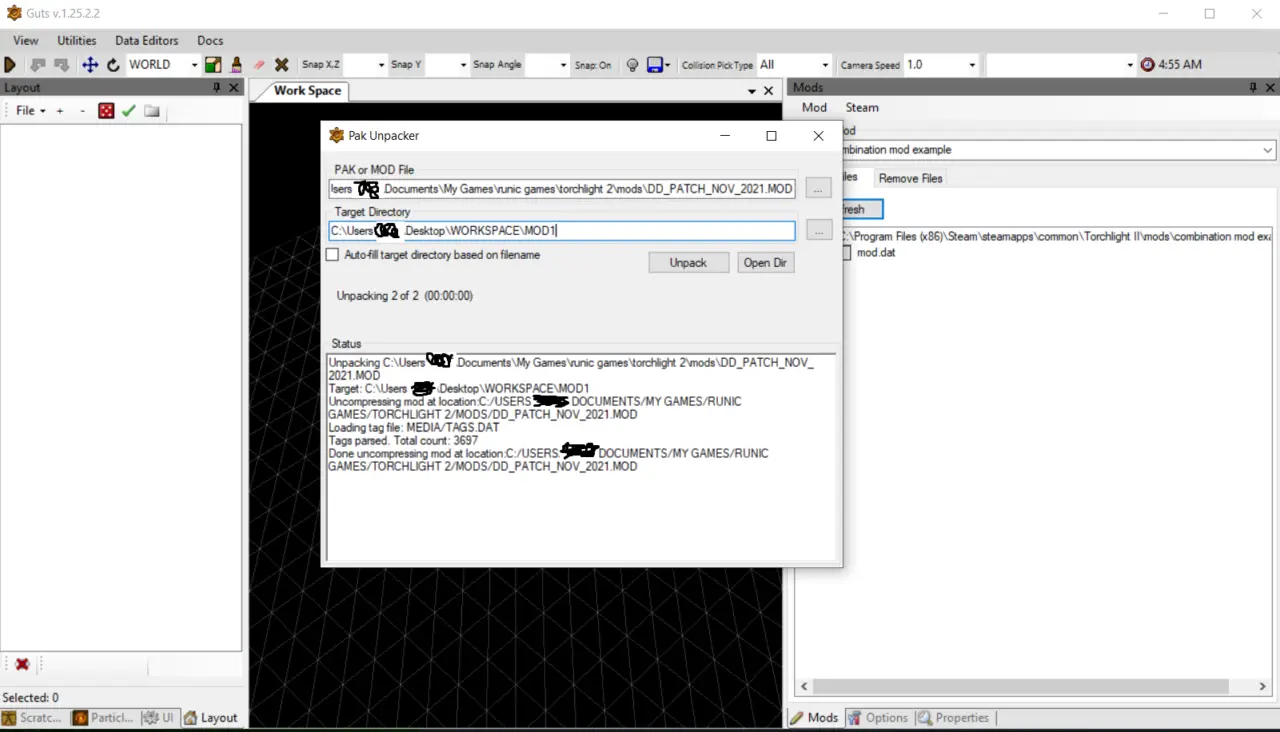This screenshot has height=732, width=1280.
Task: Switch to the Mods bottom tab
Action: pyautogui.click(x=814, y=718)
